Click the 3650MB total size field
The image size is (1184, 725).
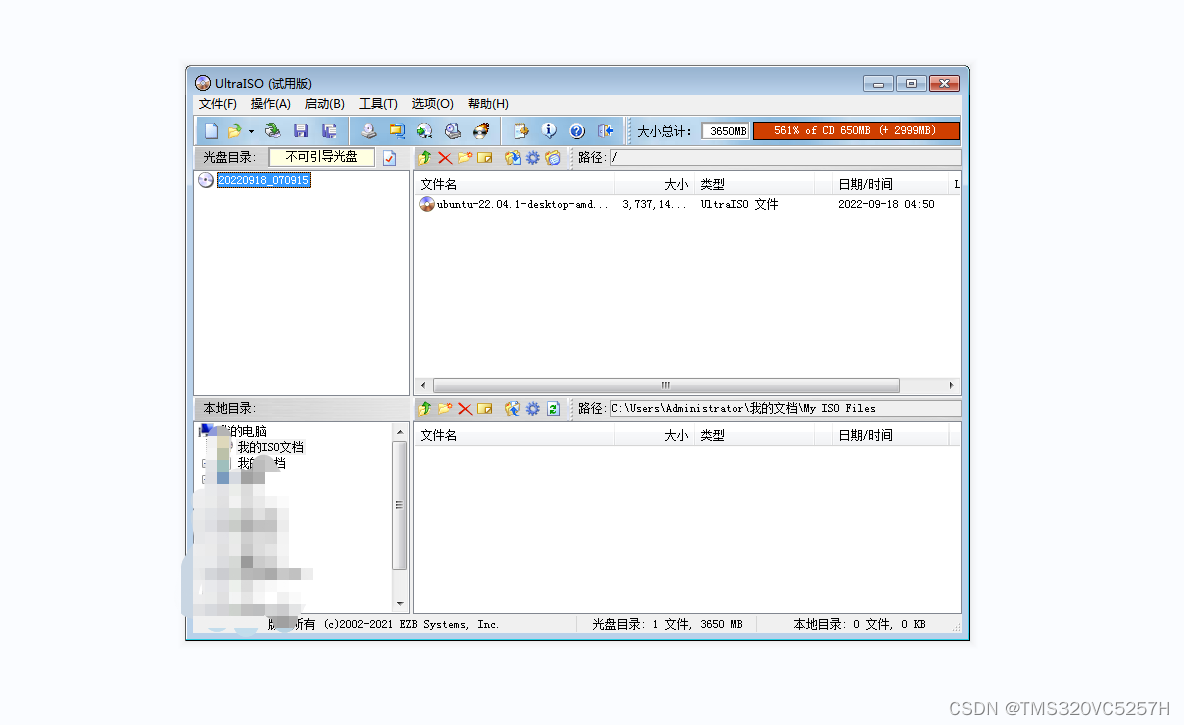725,131
